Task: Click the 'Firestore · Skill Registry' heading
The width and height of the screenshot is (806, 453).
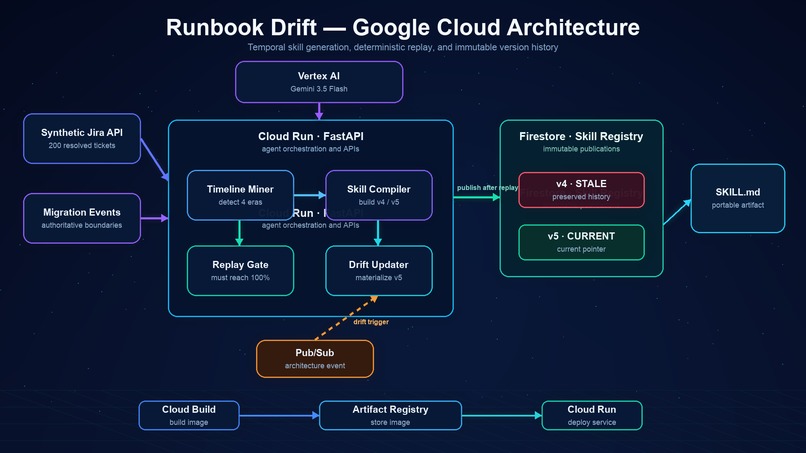Action: [581, 136]
